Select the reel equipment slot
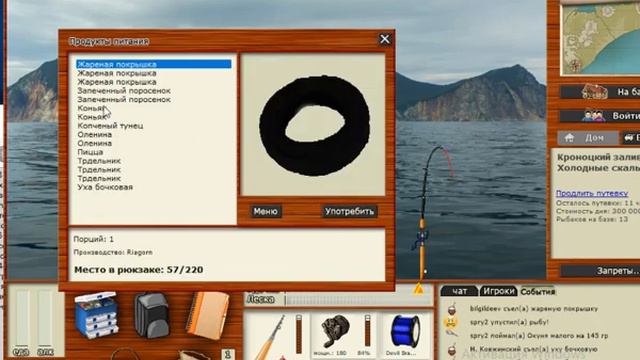This screenshot has height=360, width=640. pyautogui.click(x=336, y=331)
